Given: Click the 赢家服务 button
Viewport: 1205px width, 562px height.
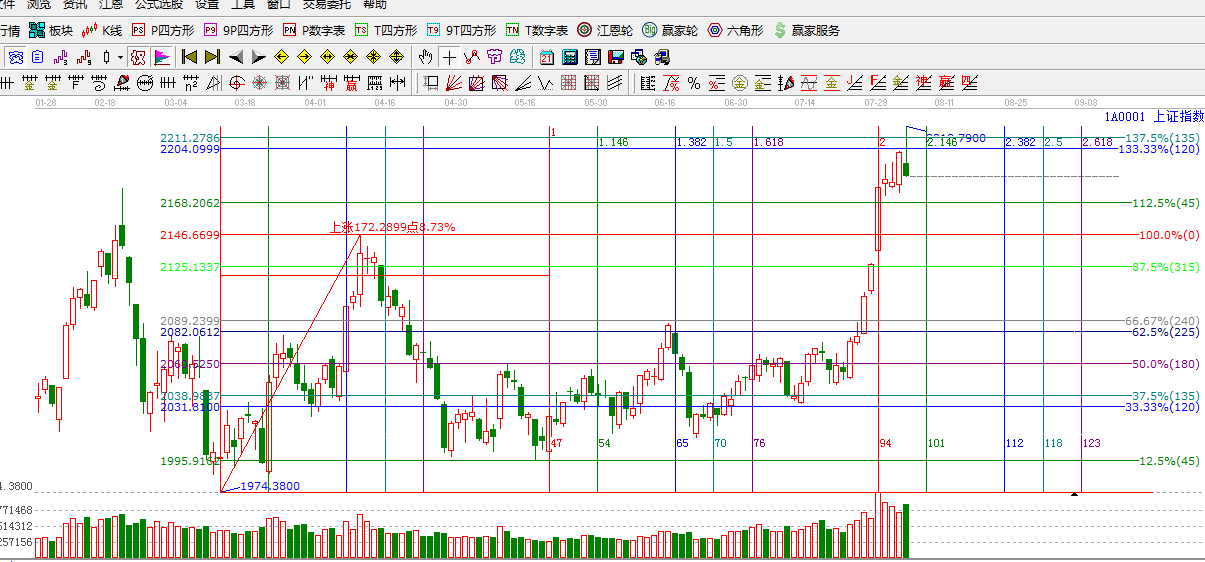Looking at the screenshot, I should (x=806, y=30).
